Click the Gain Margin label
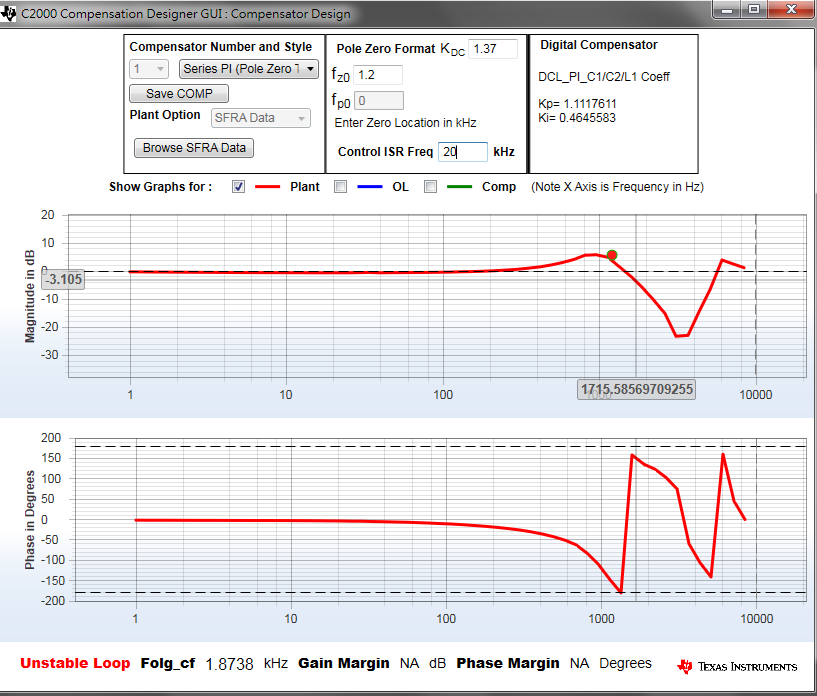 [x=343, y=663]
